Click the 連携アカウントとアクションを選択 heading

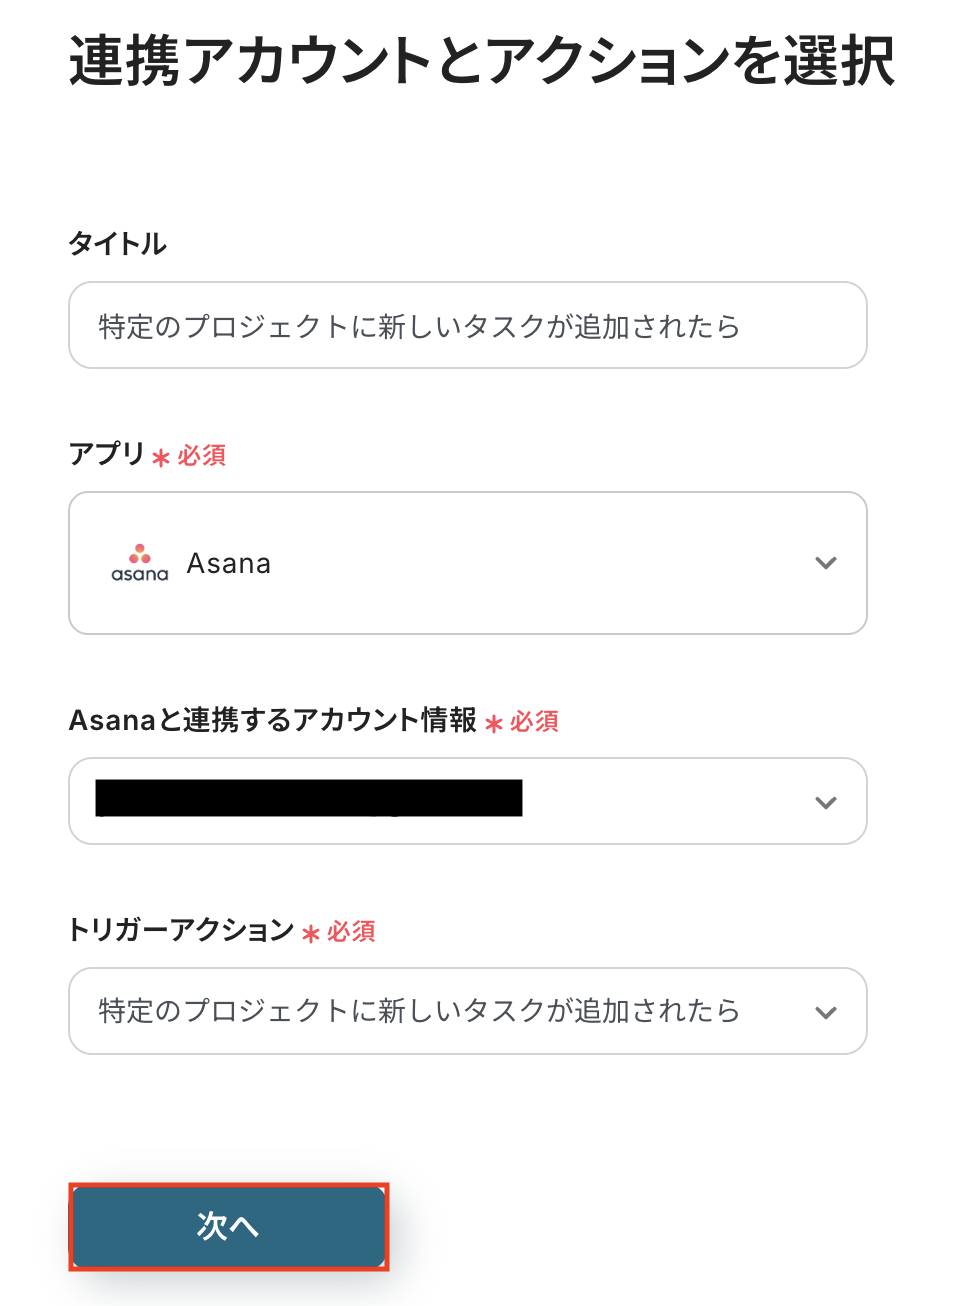click(481, 61)
